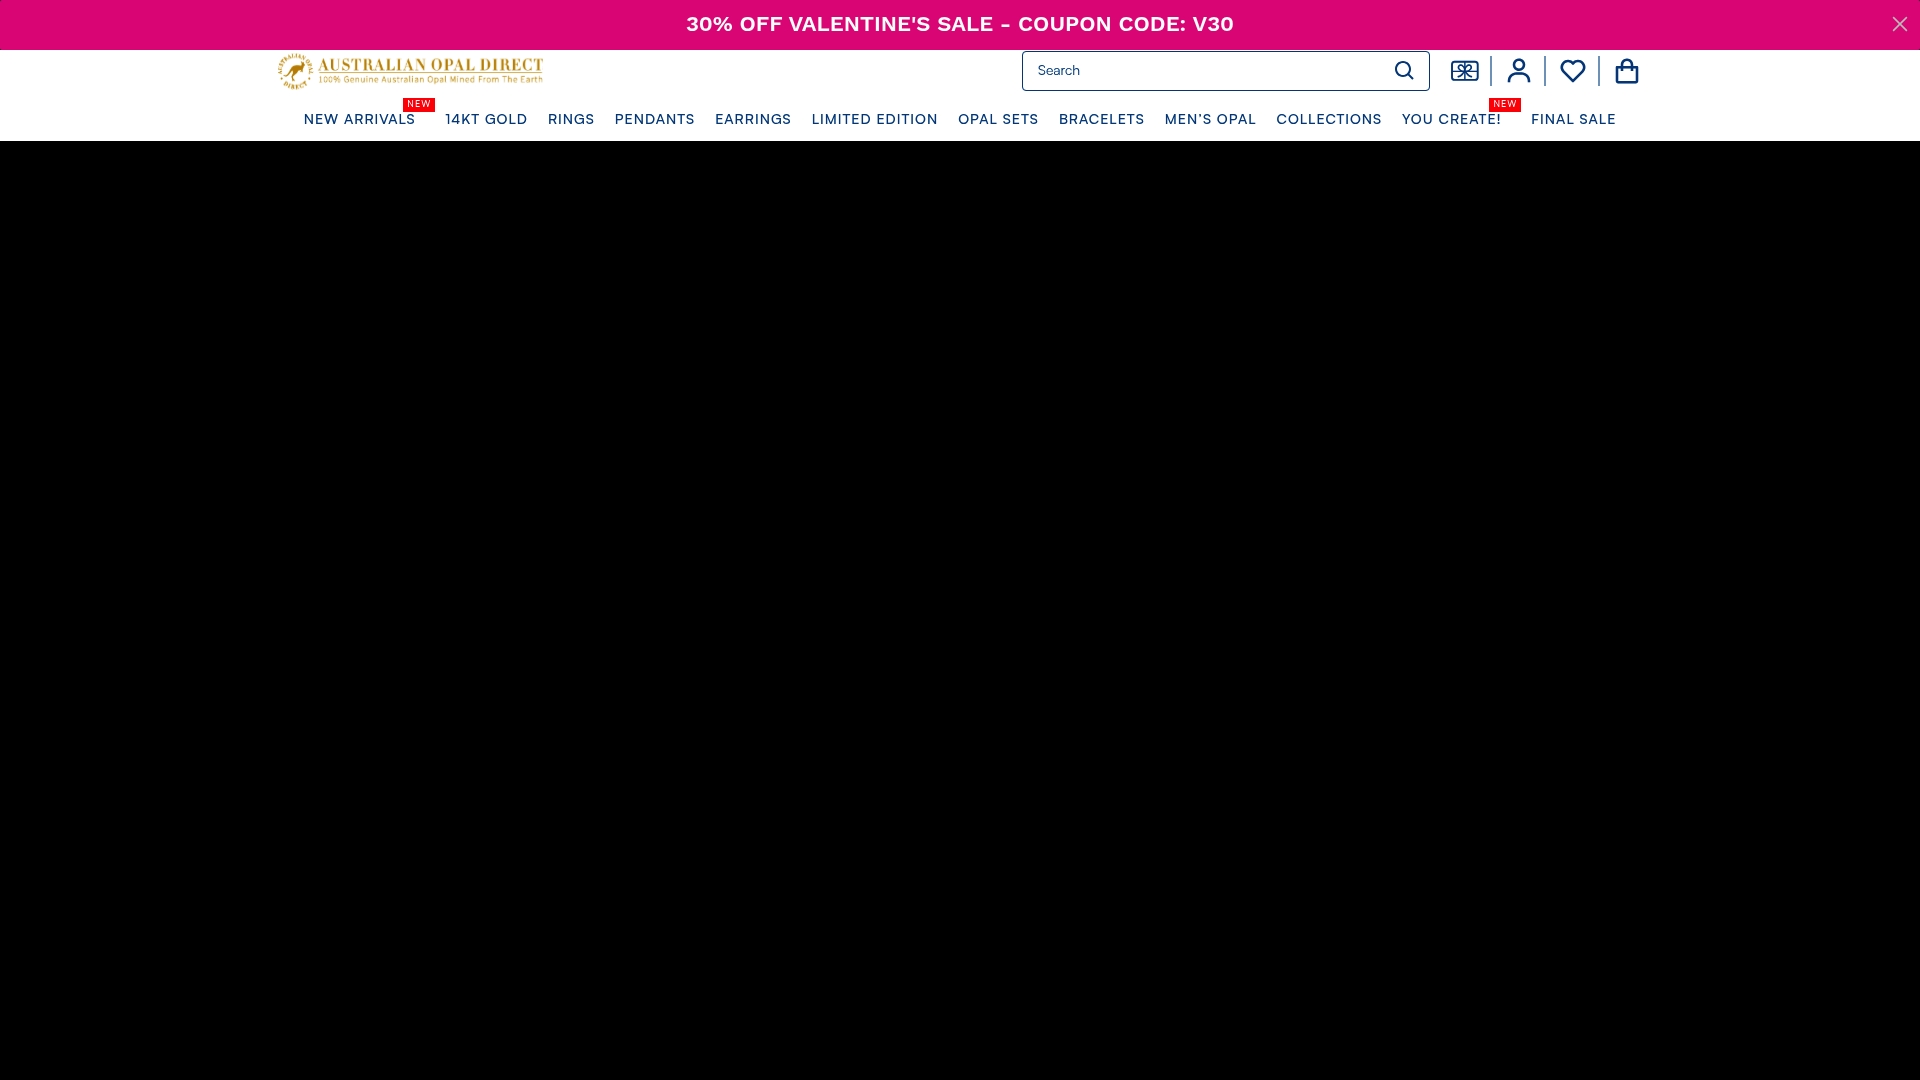Open the BRACELETS page
Screen dimensions: 1920x1080
pyautogui.click(x=1101, y=119)
